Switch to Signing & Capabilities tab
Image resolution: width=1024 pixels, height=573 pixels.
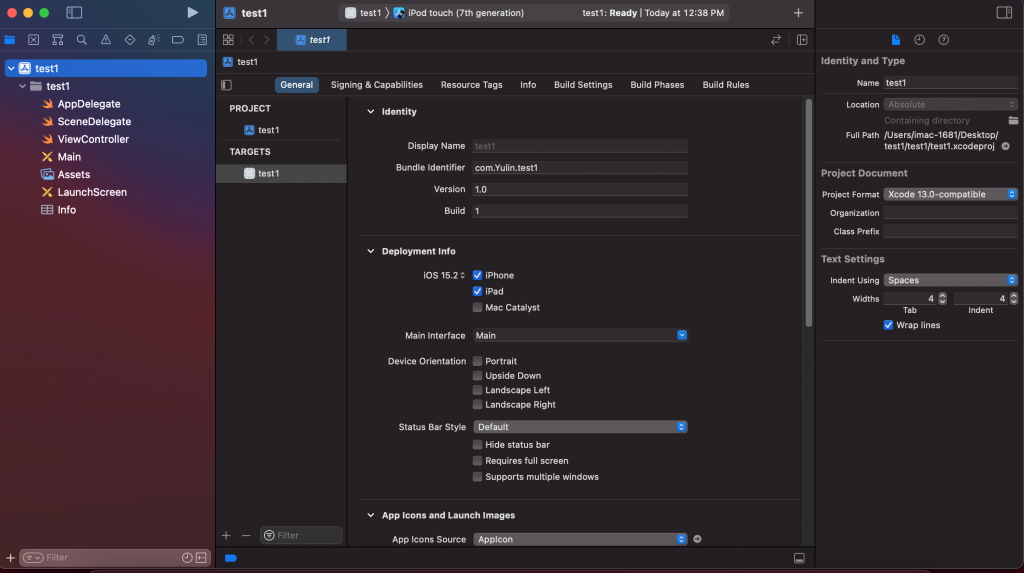tap(377, 85)
